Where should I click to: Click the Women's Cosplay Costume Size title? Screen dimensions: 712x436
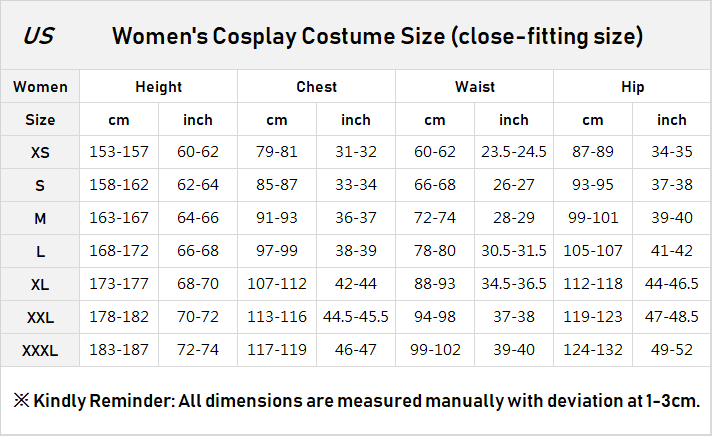377,37
